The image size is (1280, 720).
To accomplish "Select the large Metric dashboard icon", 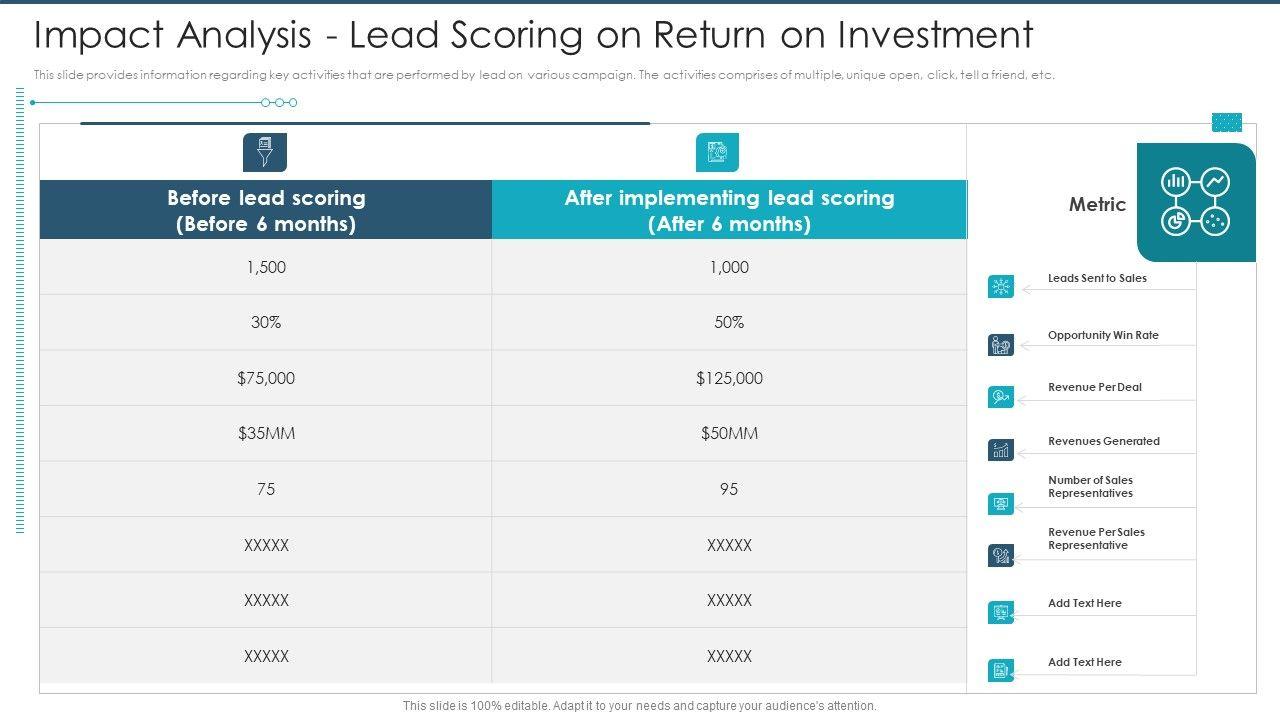I will (1195, 201).
